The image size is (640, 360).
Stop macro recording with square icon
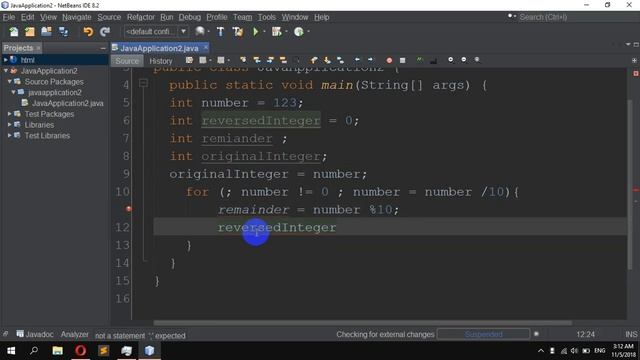[402, 60]
